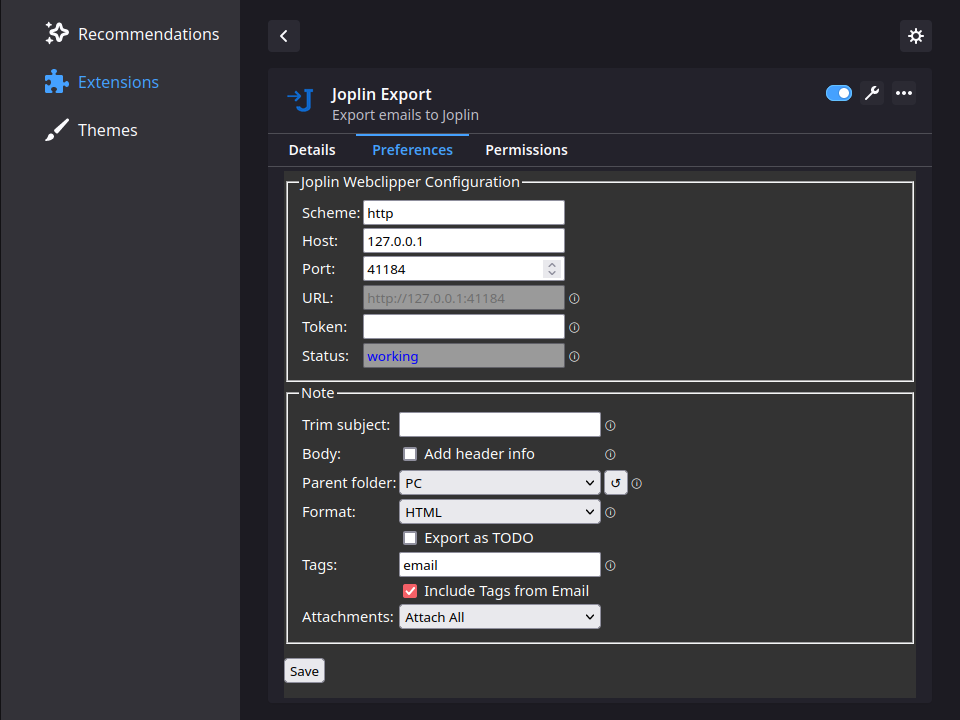Click into the Trim subject field

point(500,425)
